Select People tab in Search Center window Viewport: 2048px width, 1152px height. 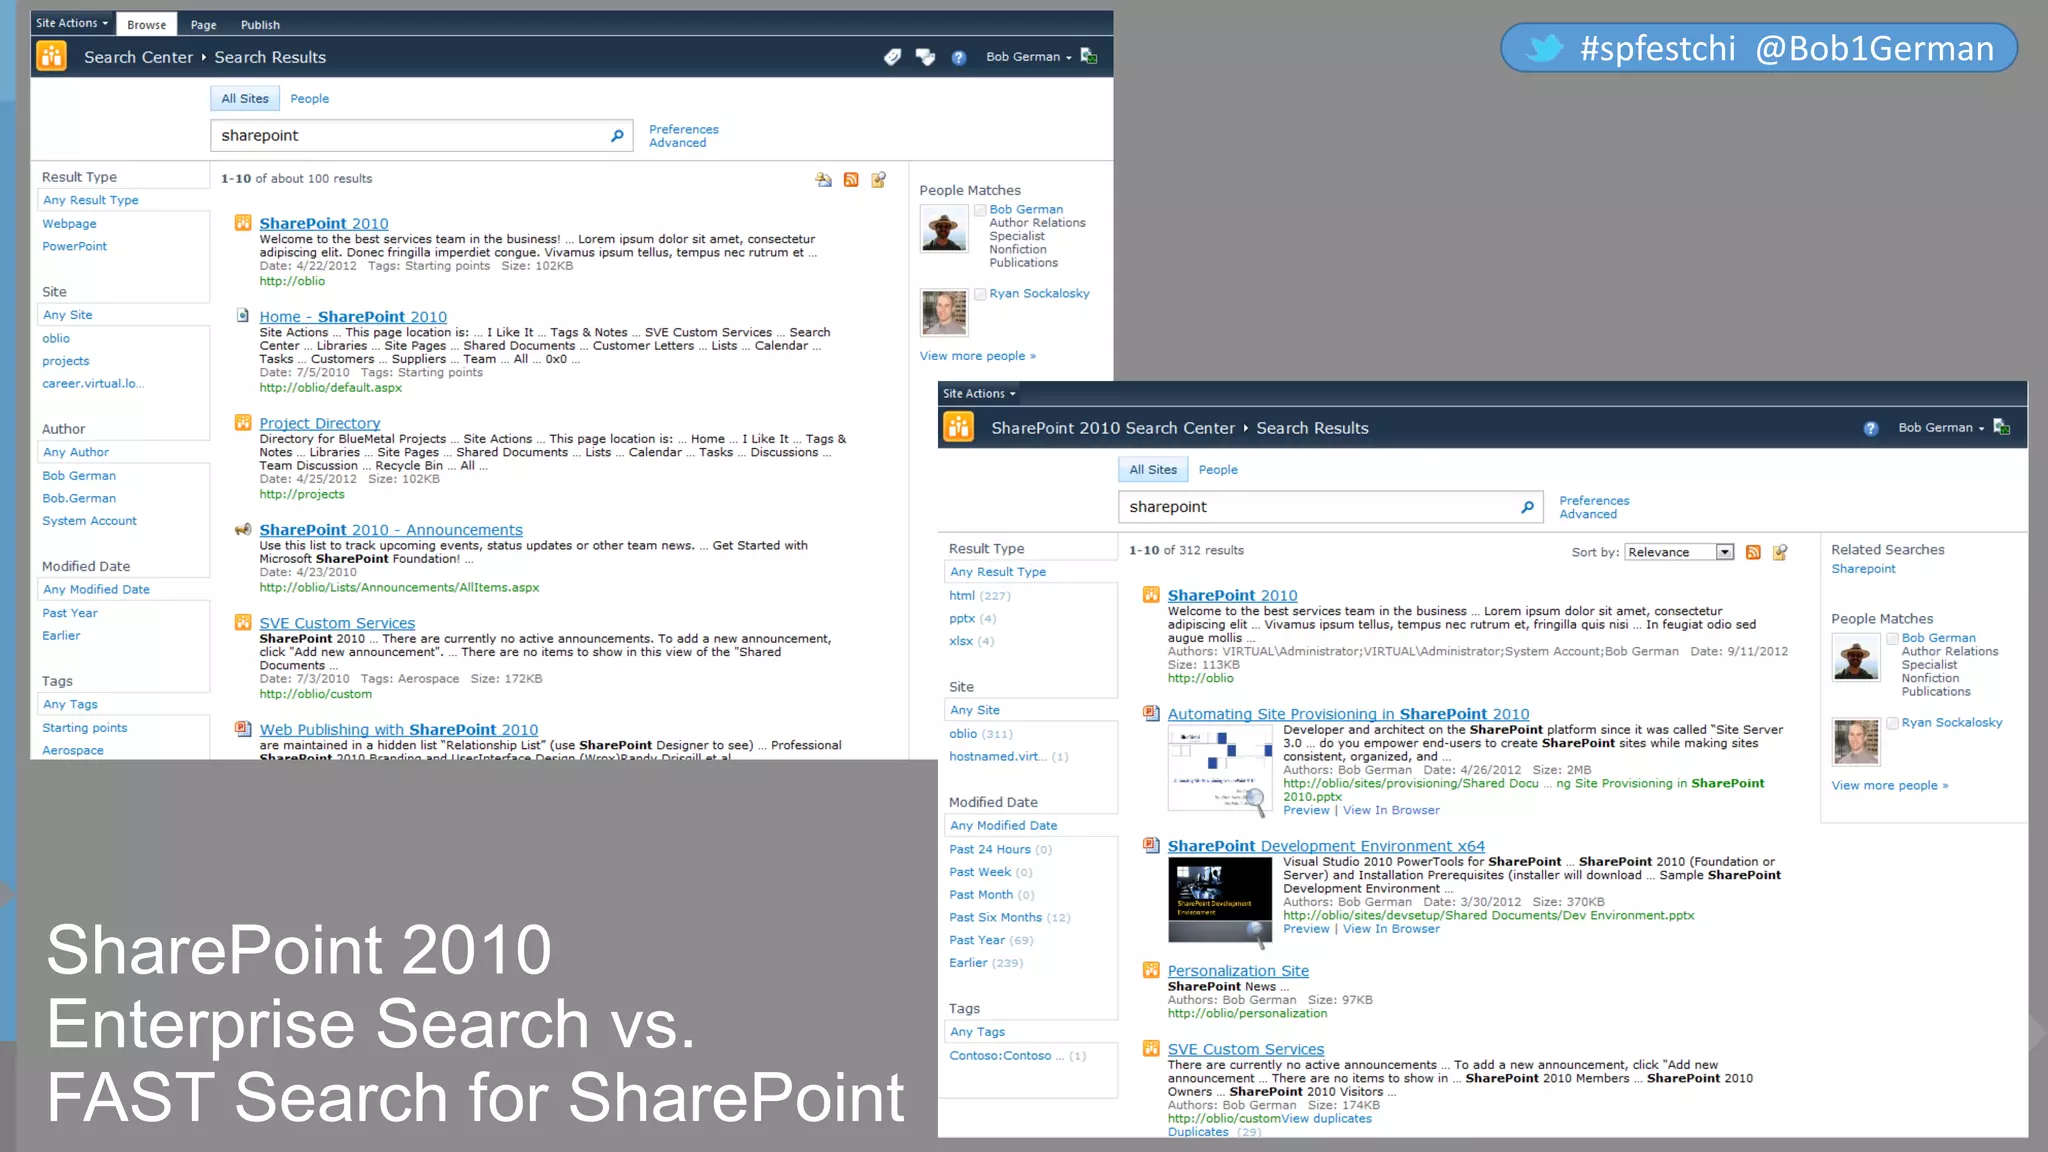coord(309,98)
